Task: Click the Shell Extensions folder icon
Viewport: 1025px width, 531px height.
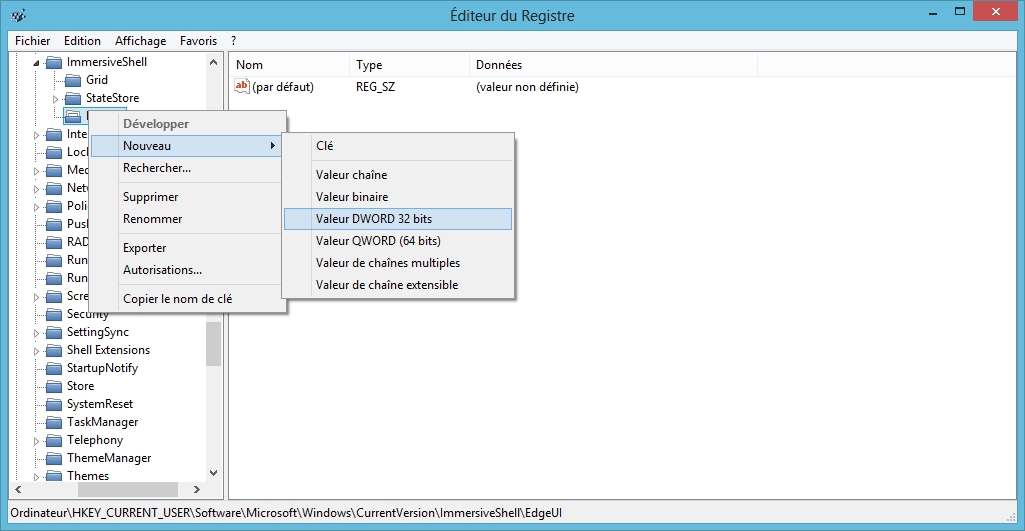Action: pyautogui.click(x=54, y=350)
